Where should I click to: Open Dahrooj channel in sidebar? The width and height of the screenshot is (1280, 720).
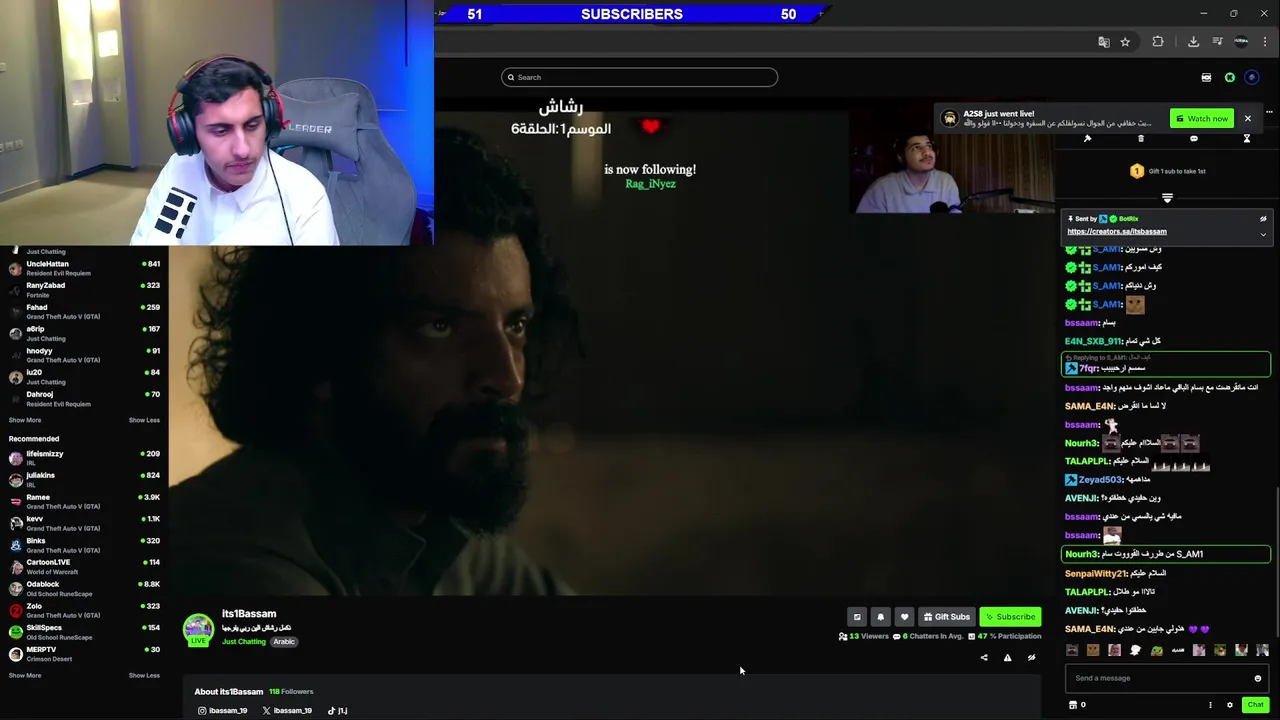point(84,399)
